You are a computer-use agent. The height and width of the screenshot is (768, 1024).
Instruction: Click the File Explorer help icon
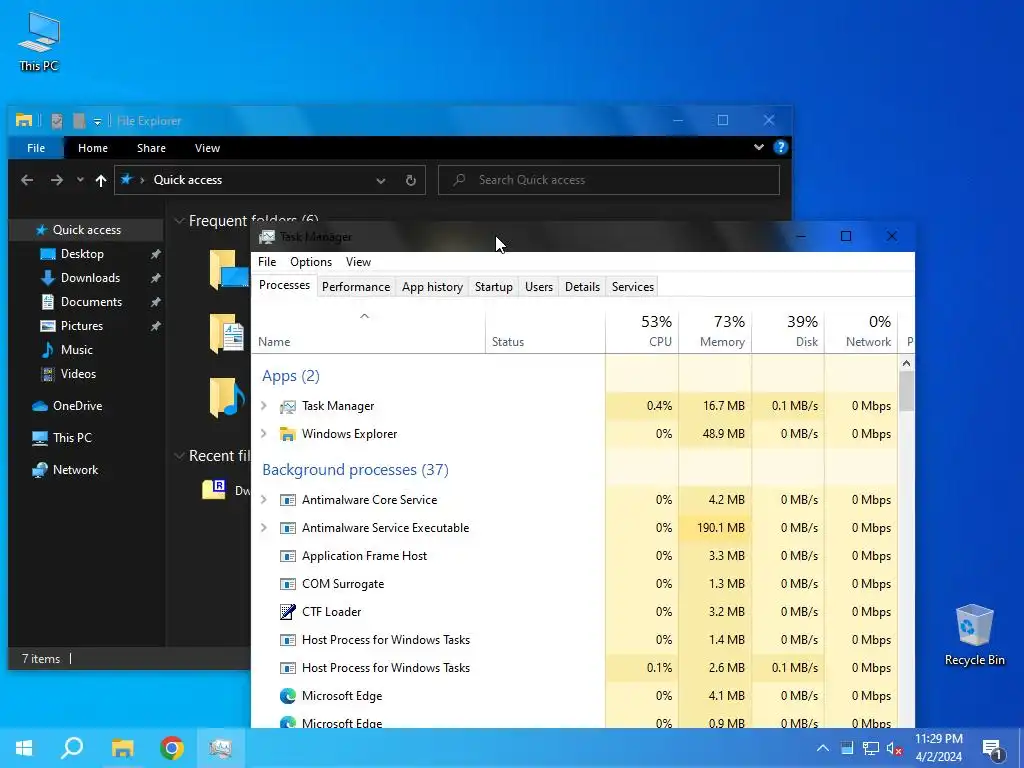[x=780, y=148]
